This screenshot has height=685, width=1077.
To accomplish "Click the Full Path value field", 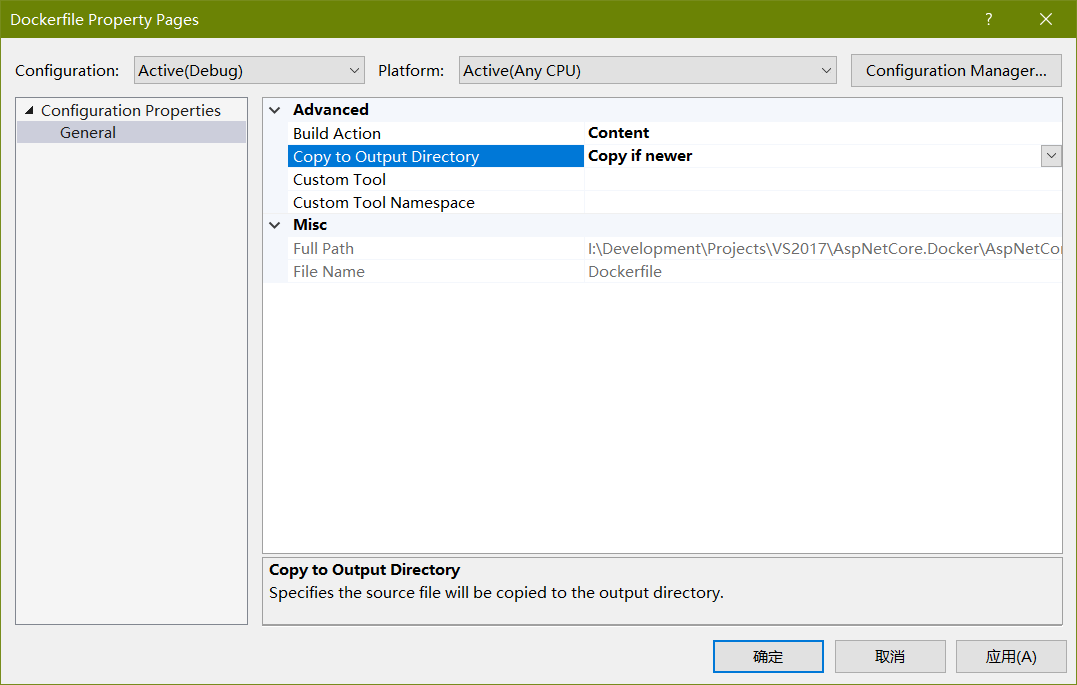I will (x=820, y=249).
